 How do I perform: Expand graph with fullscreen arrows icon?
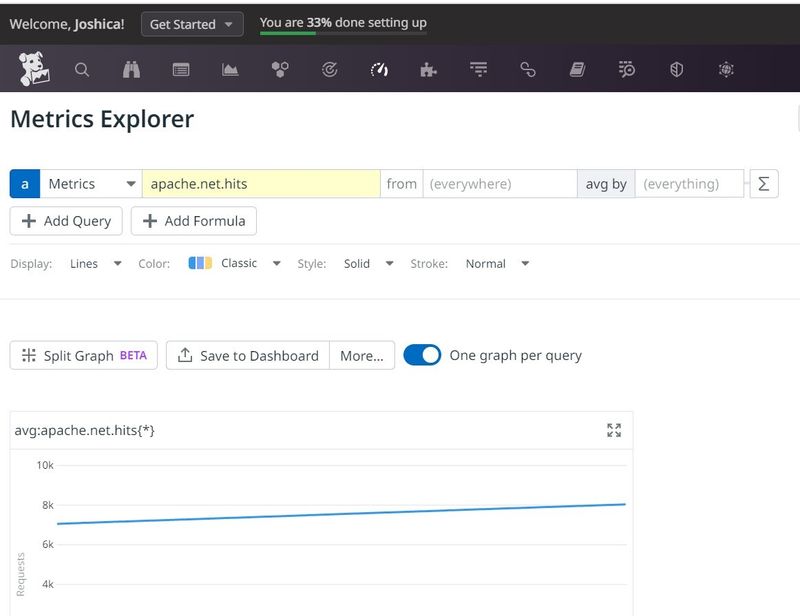614,430
